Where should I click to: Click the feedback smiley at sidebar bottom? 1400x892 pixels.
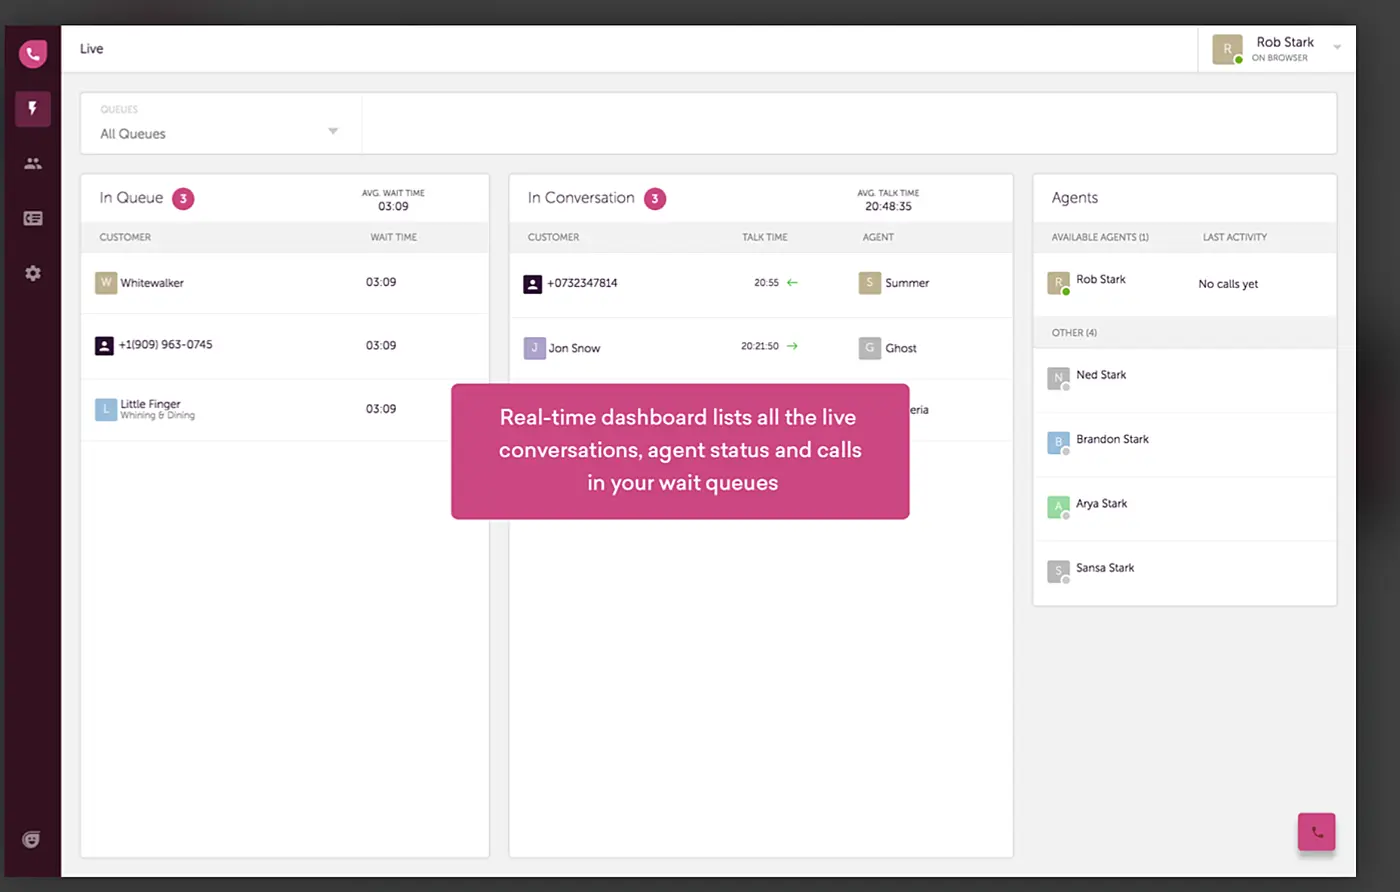(x=31, y=839)
